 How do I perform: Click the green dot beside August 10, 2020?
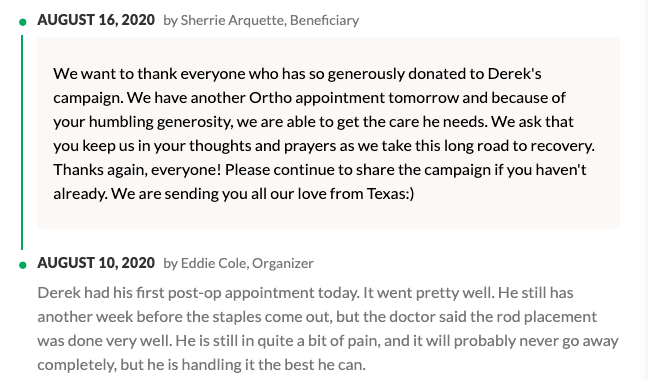tap(23, 265)
